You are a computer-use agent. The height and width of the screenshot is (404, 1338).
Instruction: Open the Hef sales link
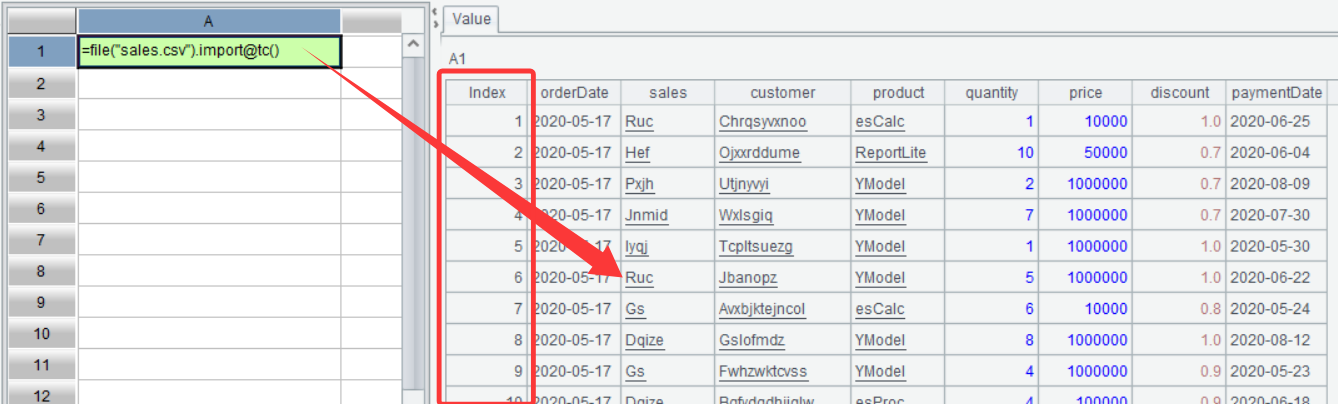click(x=636, y=153)
